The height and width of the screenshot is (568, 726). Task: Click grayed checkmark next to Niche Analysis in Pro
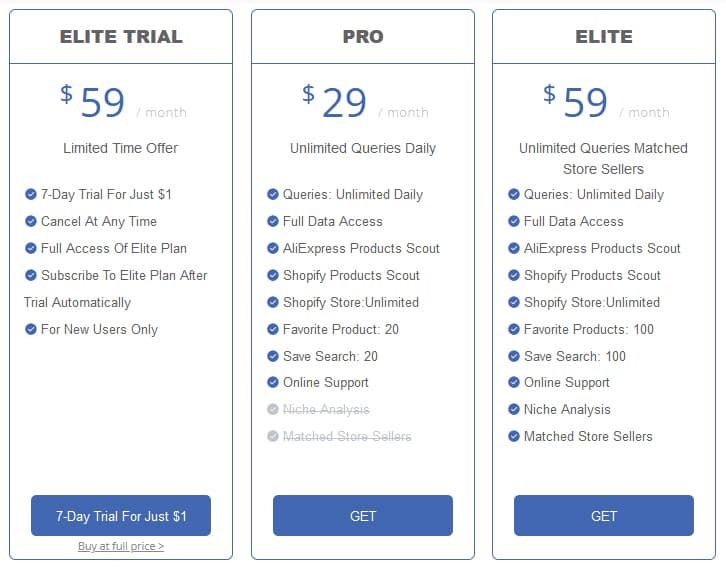(273, 409)
